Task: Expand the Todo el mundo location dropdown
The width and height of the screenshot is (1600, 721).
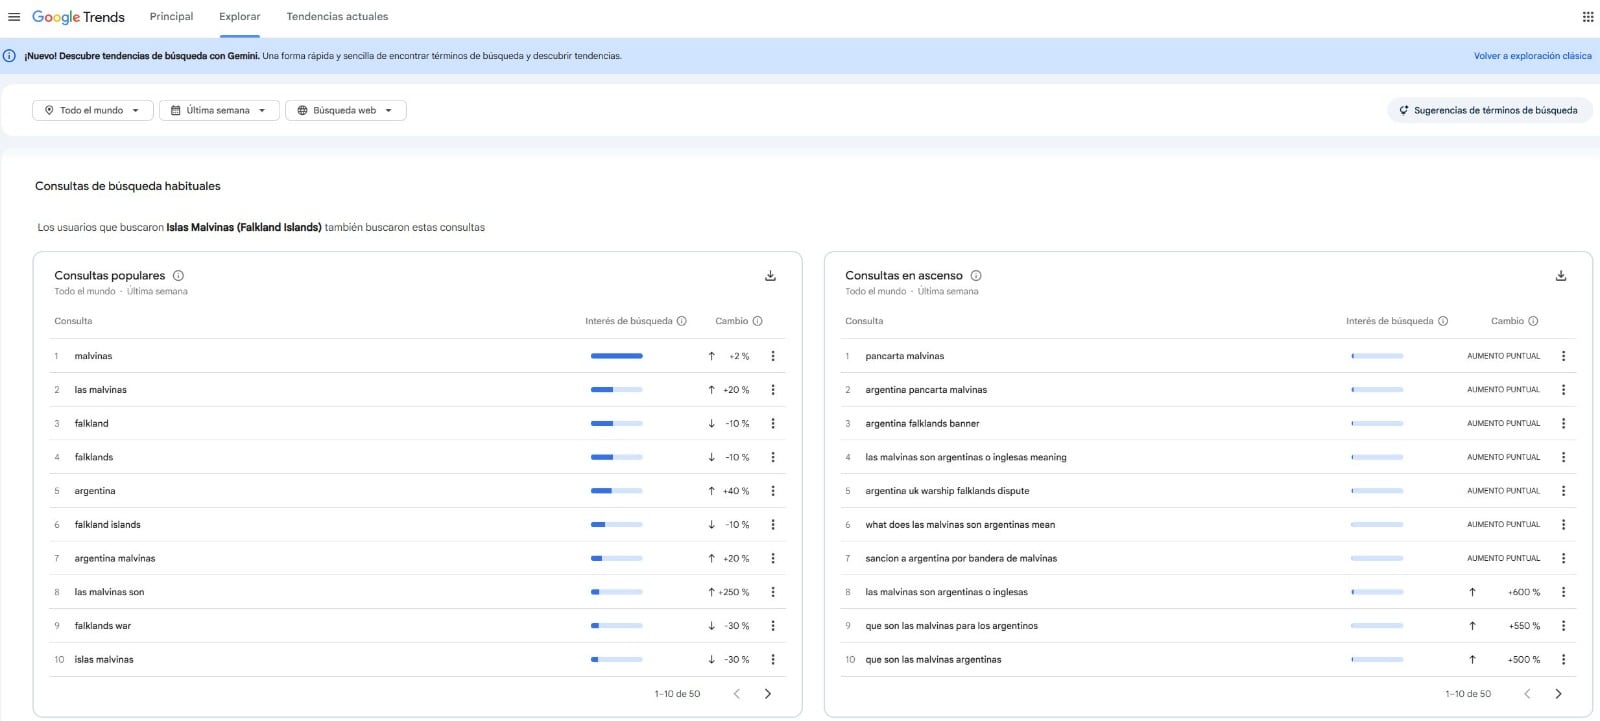Action: [93, 111]
